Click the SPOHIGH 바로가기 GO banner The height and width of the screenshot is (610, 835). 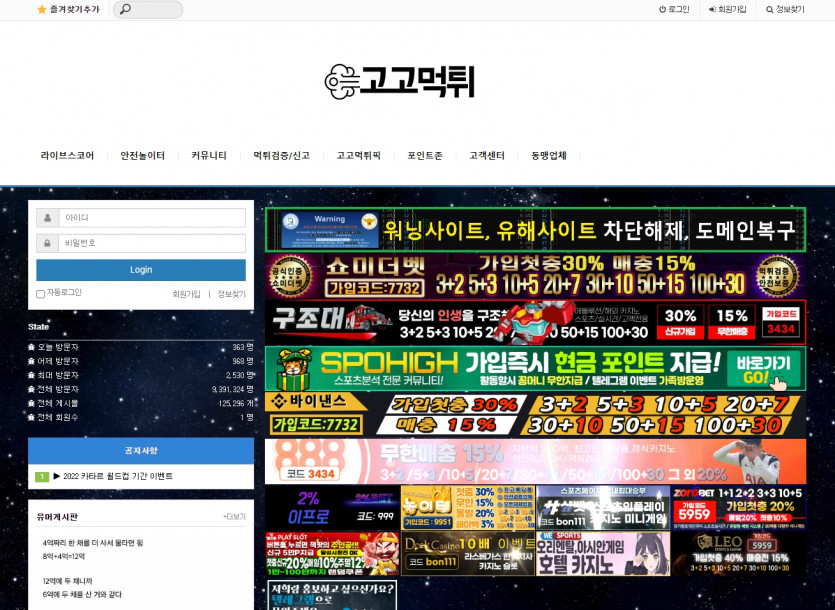point(535,368)
